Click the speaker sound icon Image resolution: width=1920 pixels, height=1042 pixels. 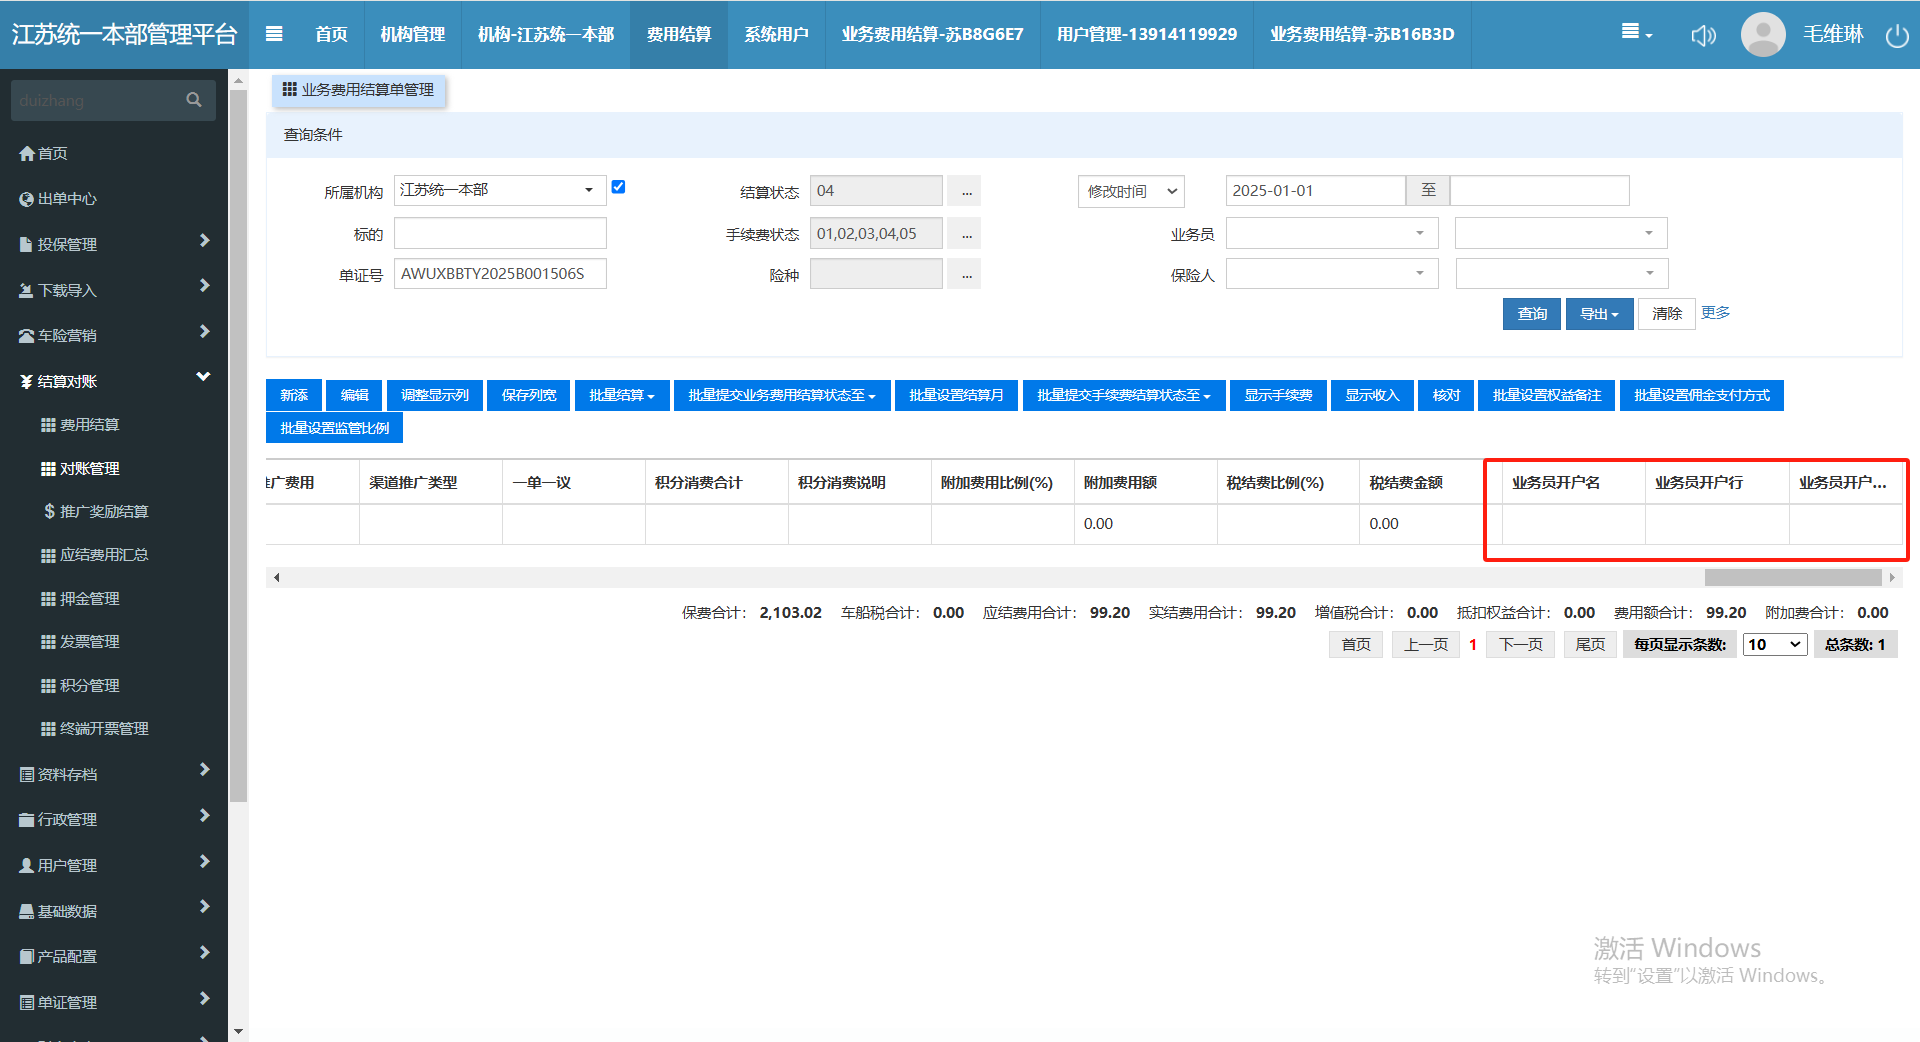pyautogui.click(x=1703, y=36)
